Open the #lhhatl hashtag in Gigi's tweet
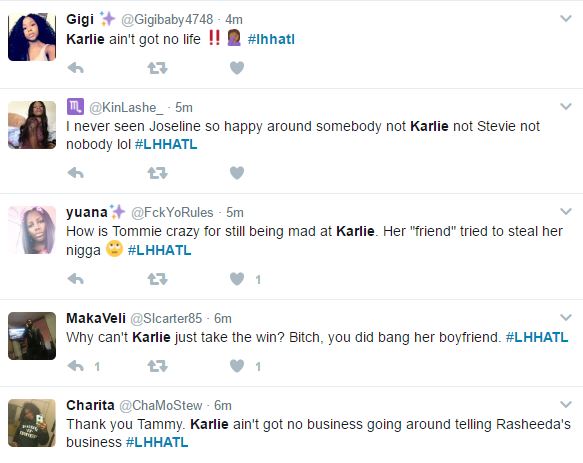 tap(271, 39)
